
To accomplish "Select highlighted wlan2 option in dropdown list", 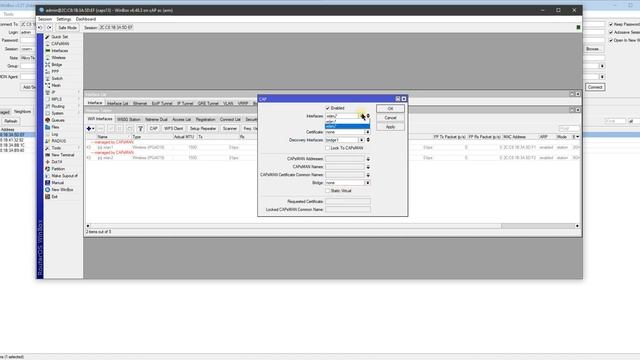I will [x=347, y=127].
